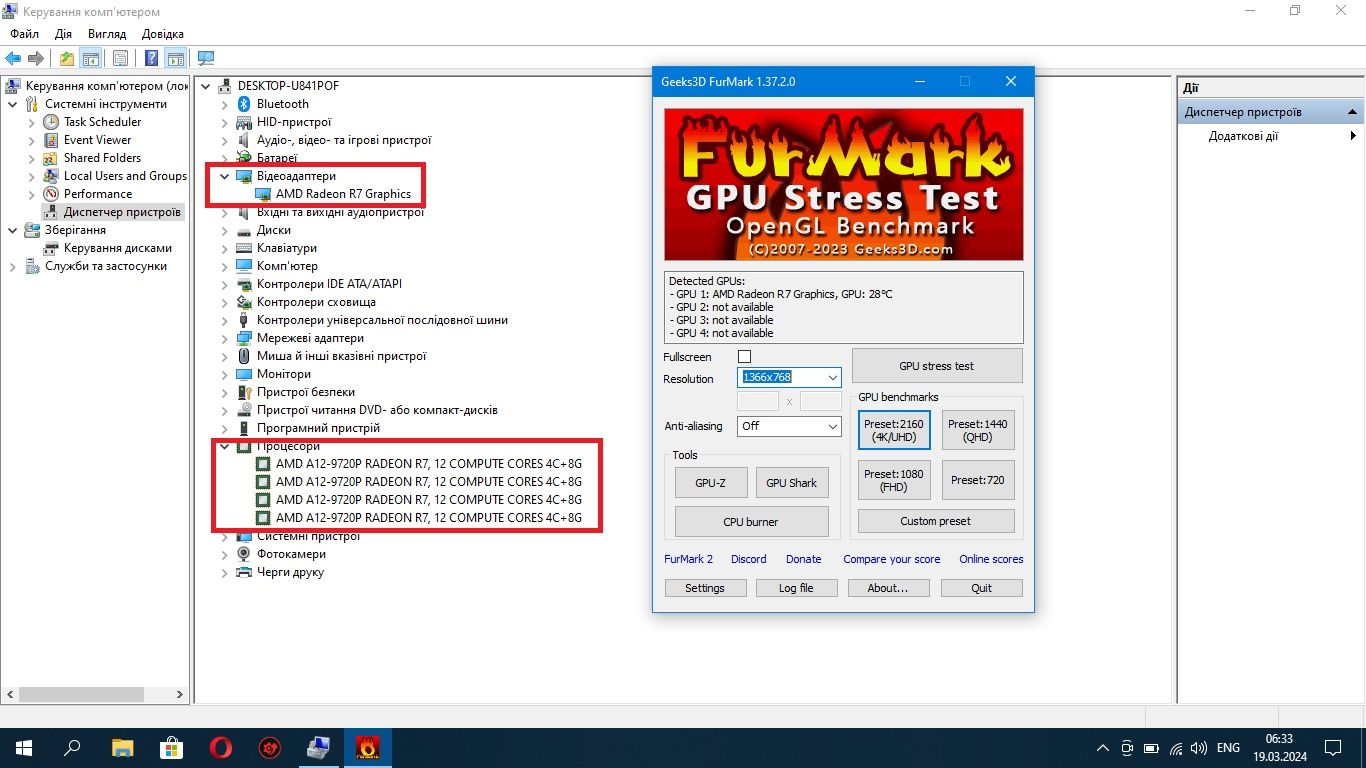Open FurMark Settings button
This screenshot has width=1366, height=768.
coord(705,588)
